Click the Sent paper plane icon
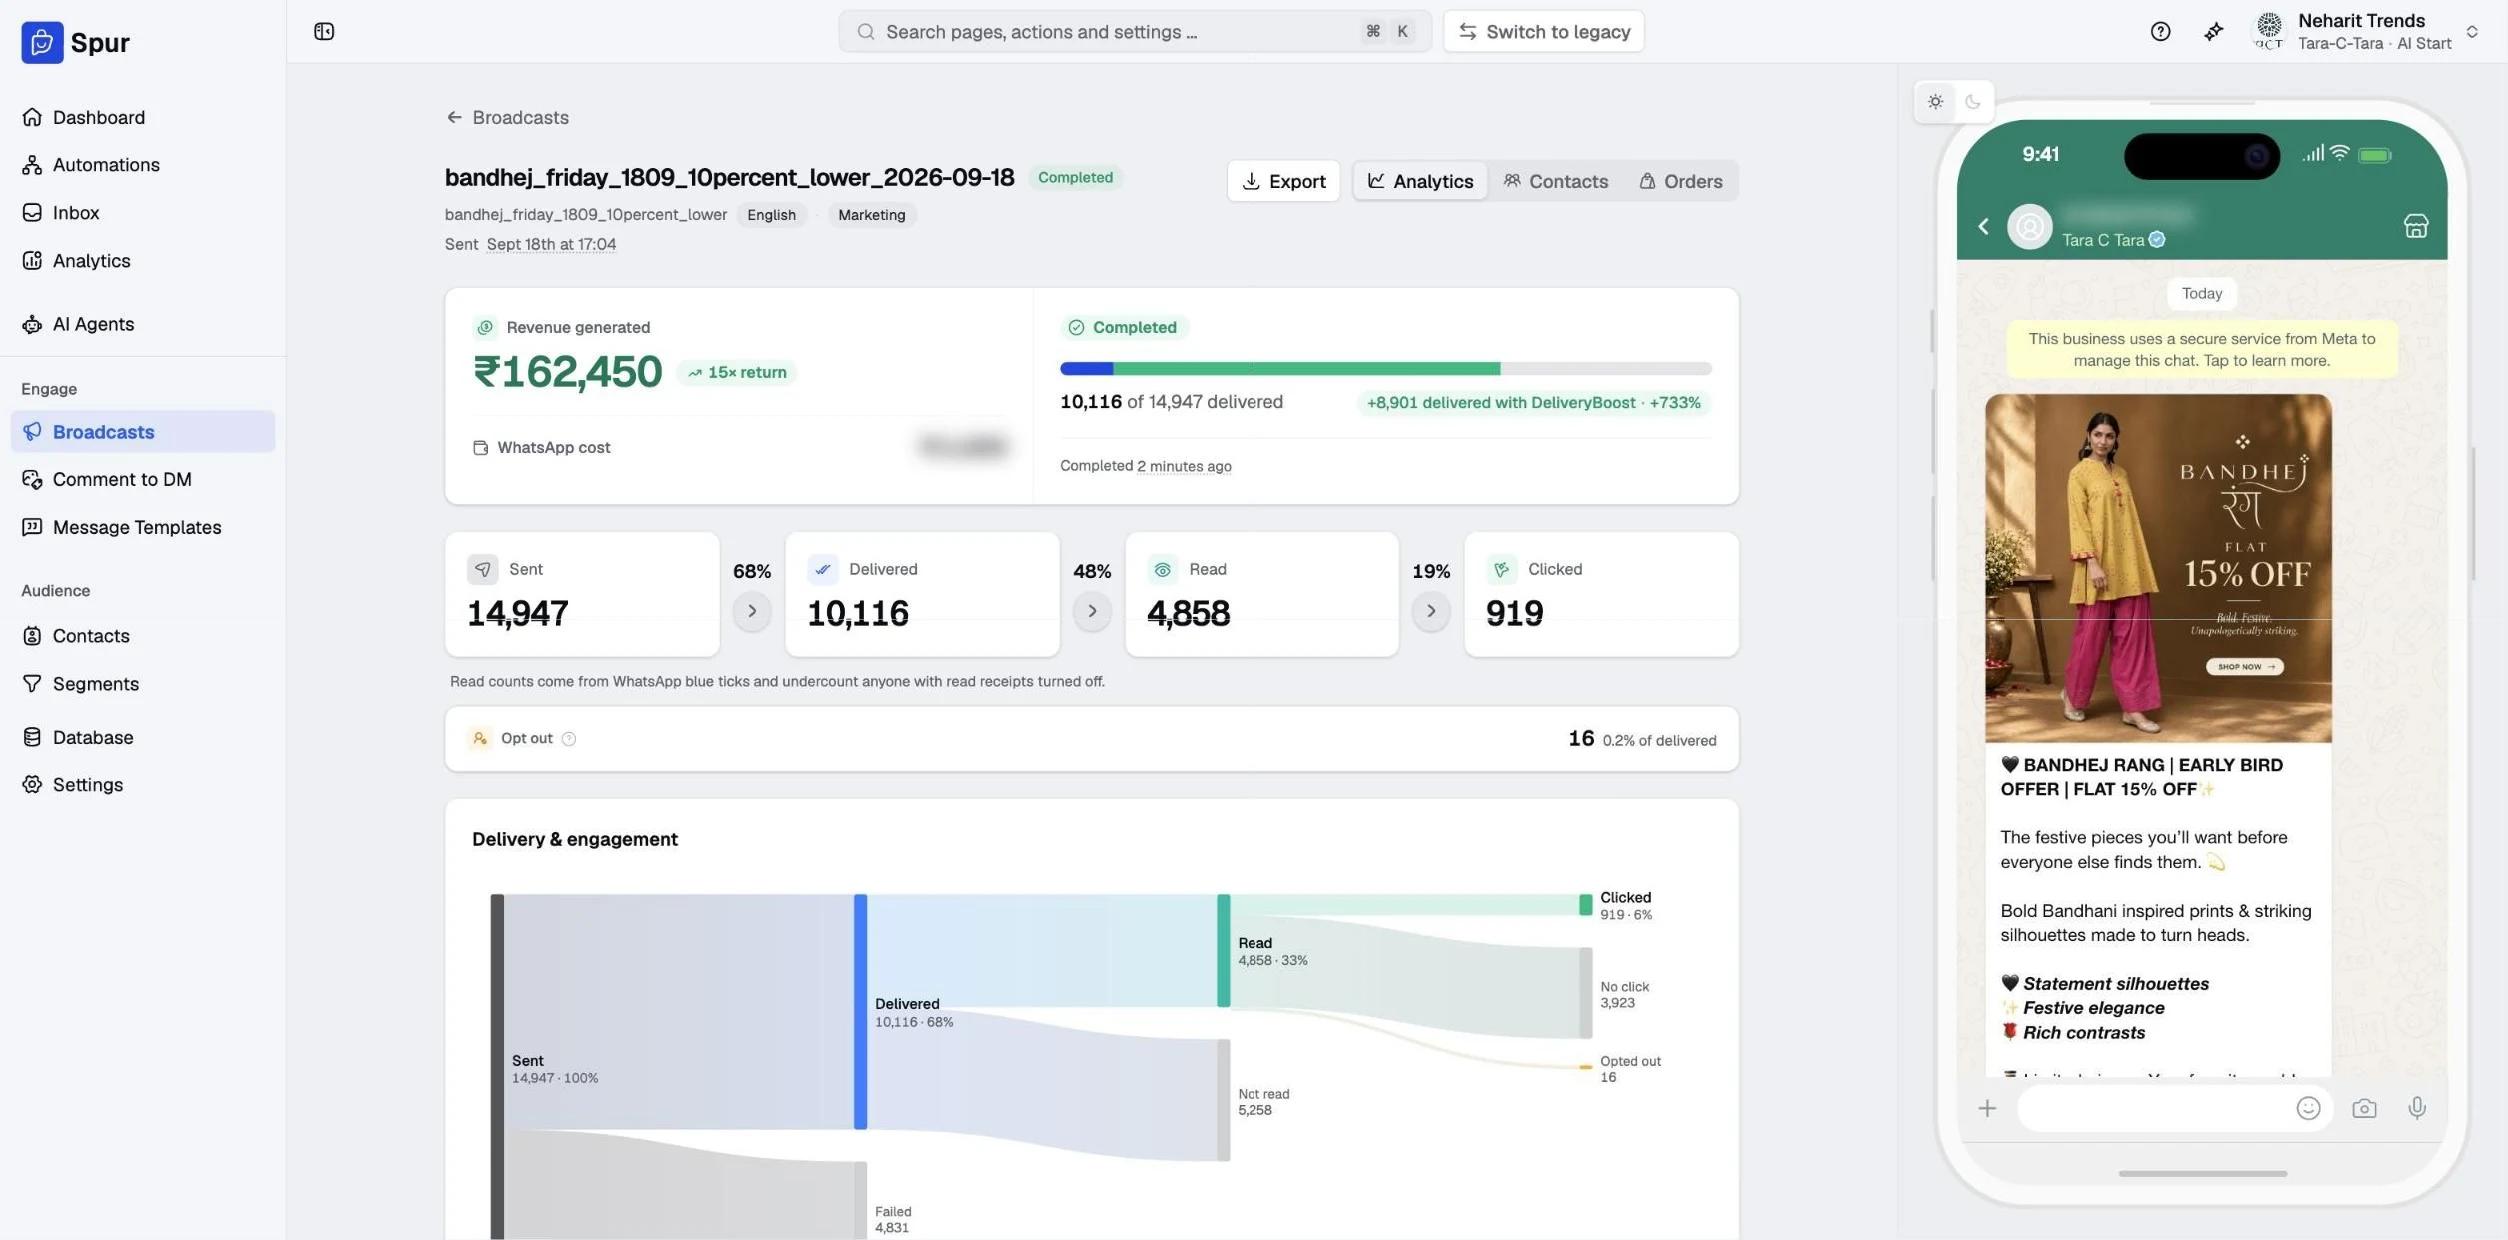Screen dimensions: 2508x1240 tap(483, 569)
